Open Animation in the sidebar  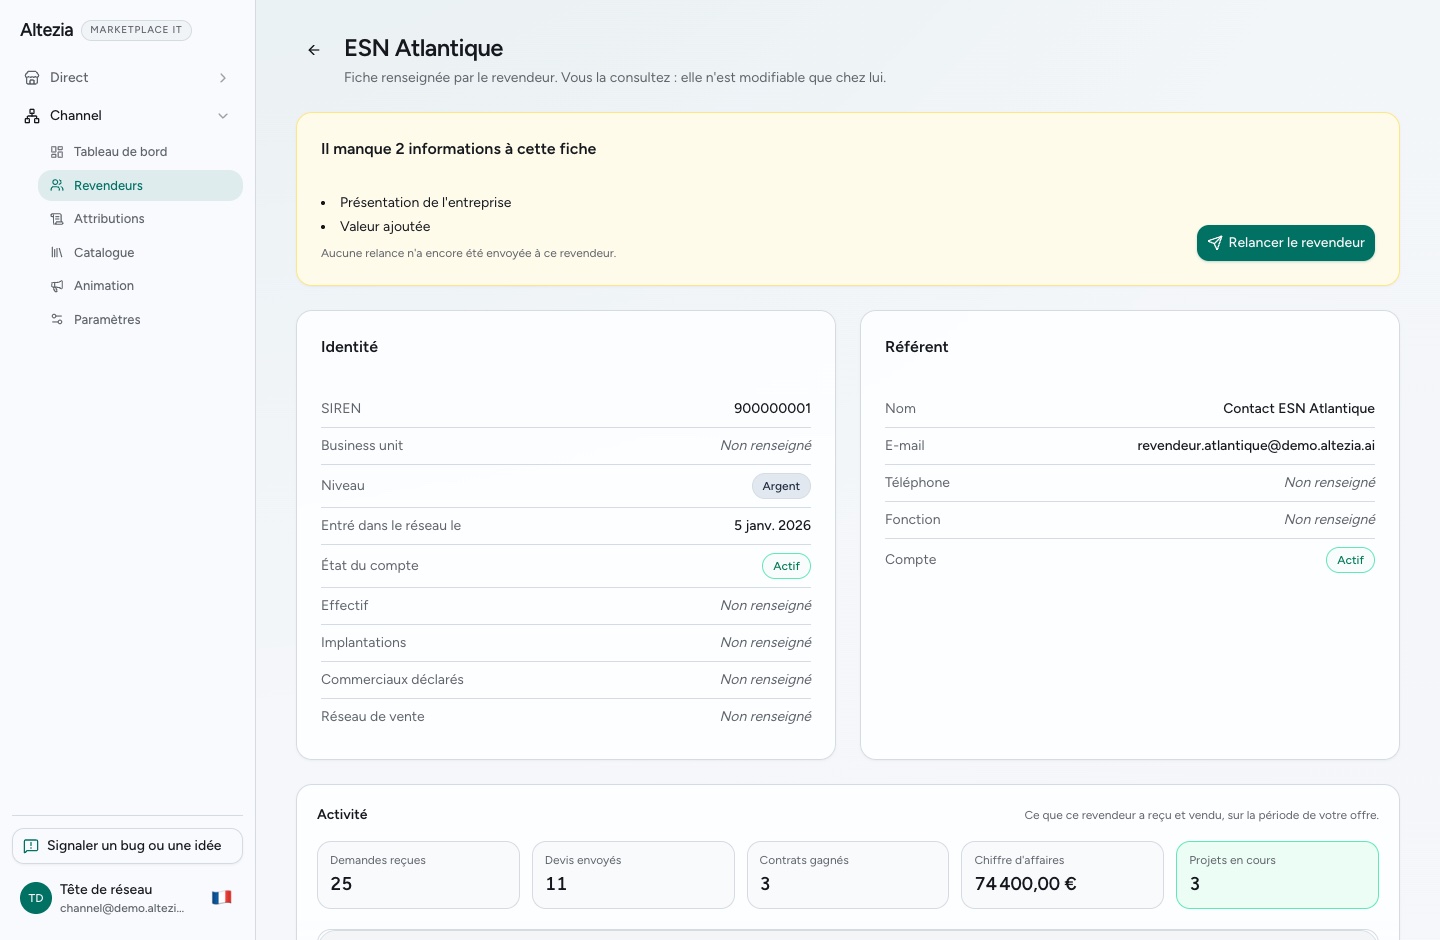pos(140,286)
